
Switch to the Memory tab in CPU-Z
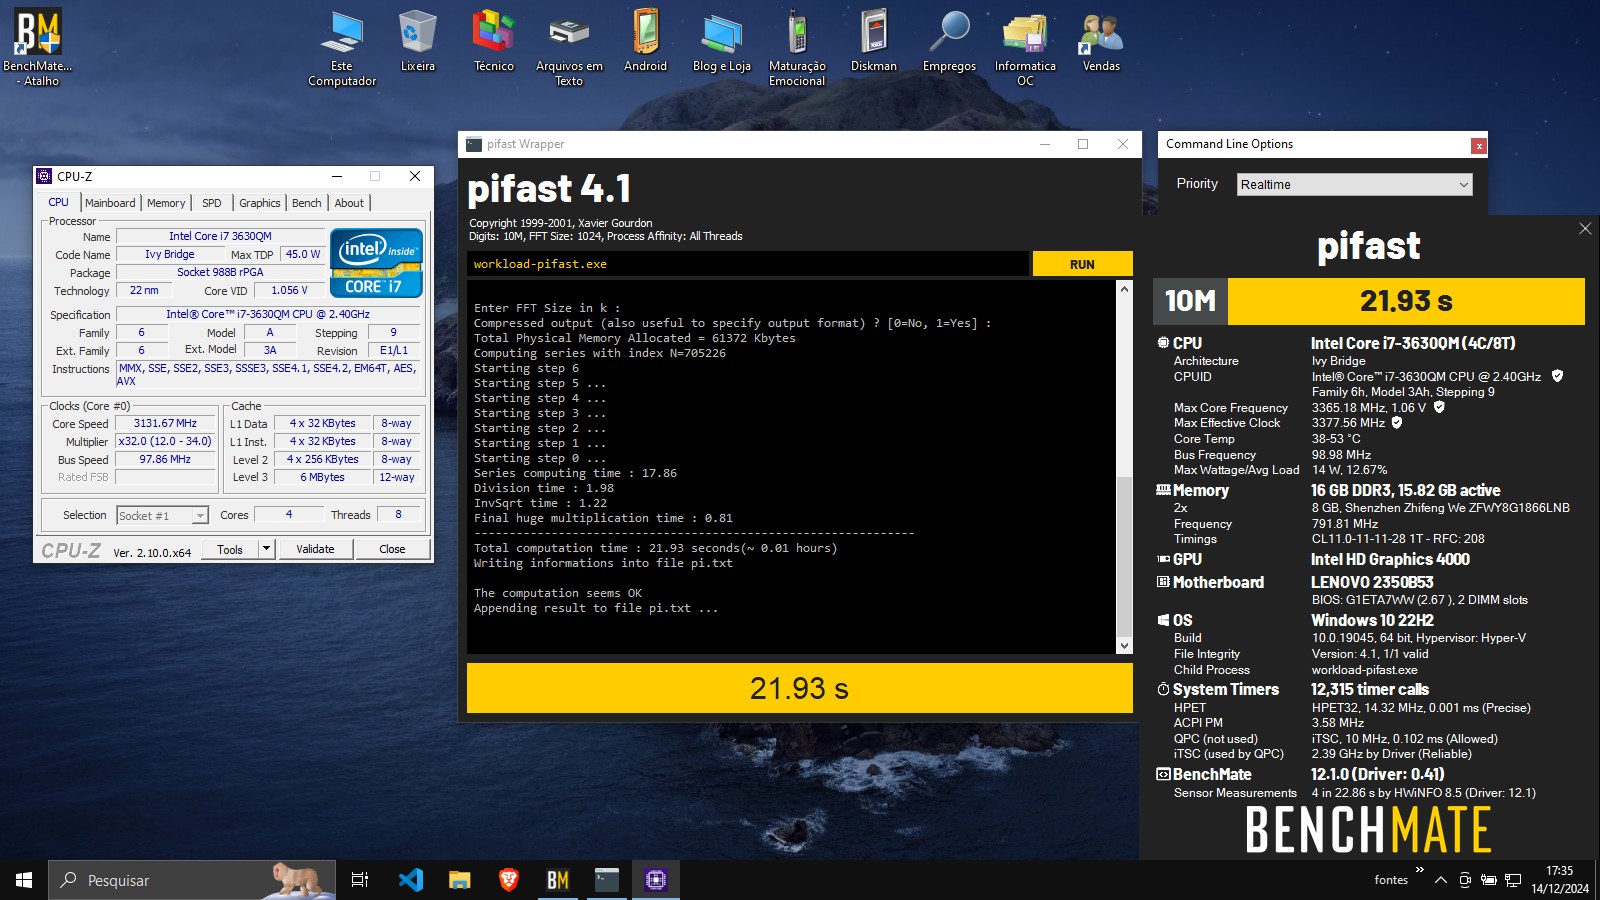[x=166, y=203]
